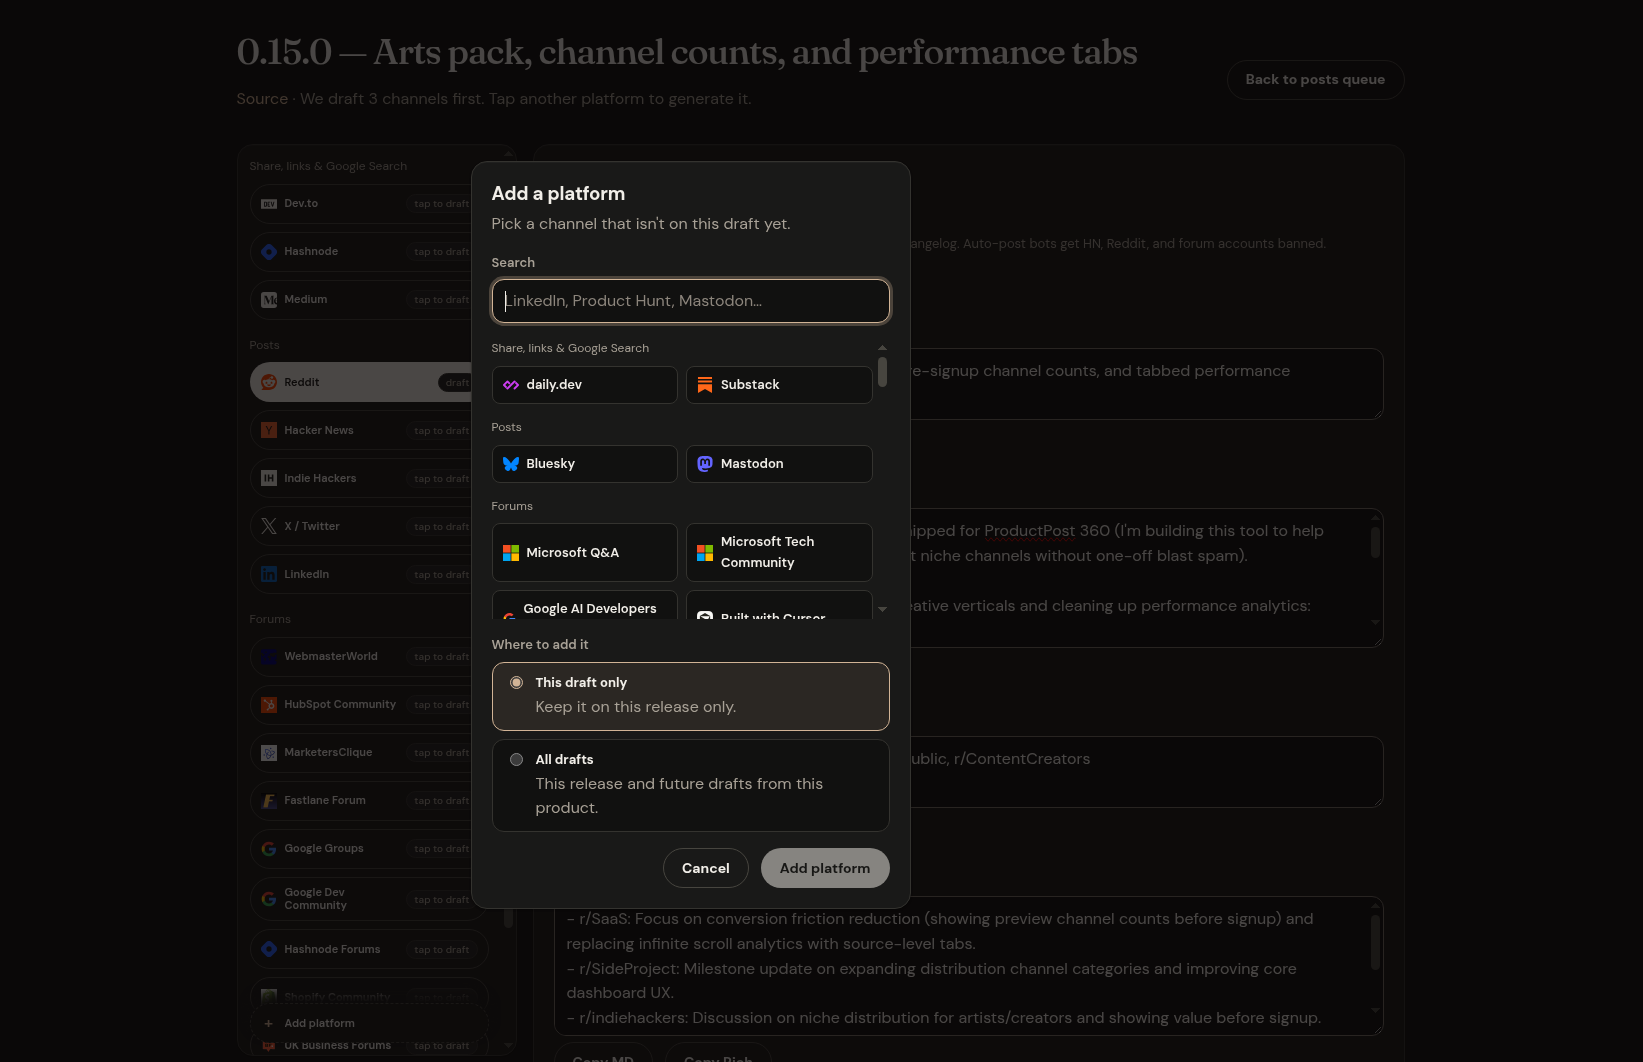Image resolution: width=1643 pixels, height=1062 pixels.
Task: Select the Microsoft Tech Community logo
Action: click(x=705, y=553)
